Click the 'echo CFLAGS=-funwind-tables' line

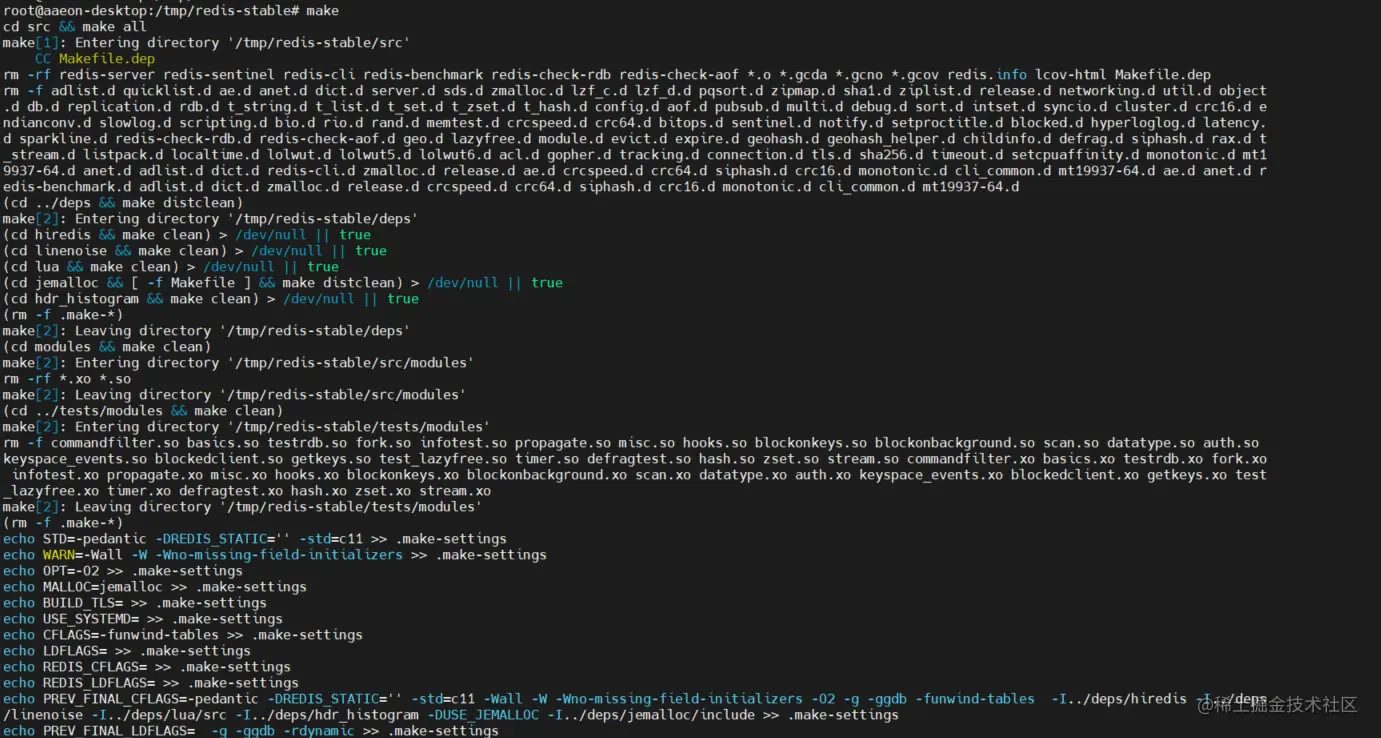pyautogui.click(x=182, y=635)
